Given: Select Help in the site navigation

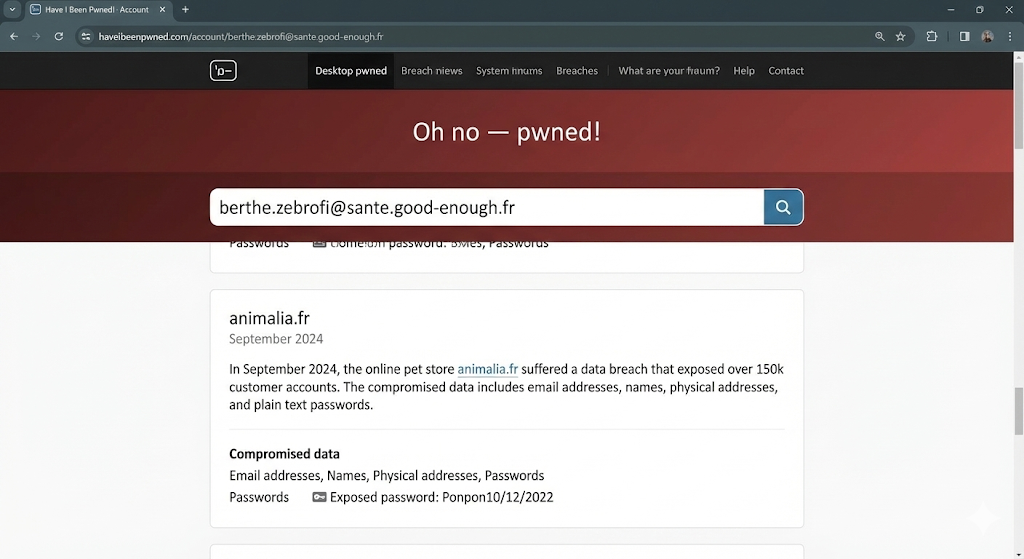Looking at the screenshot, I should (x=743, y=71).
